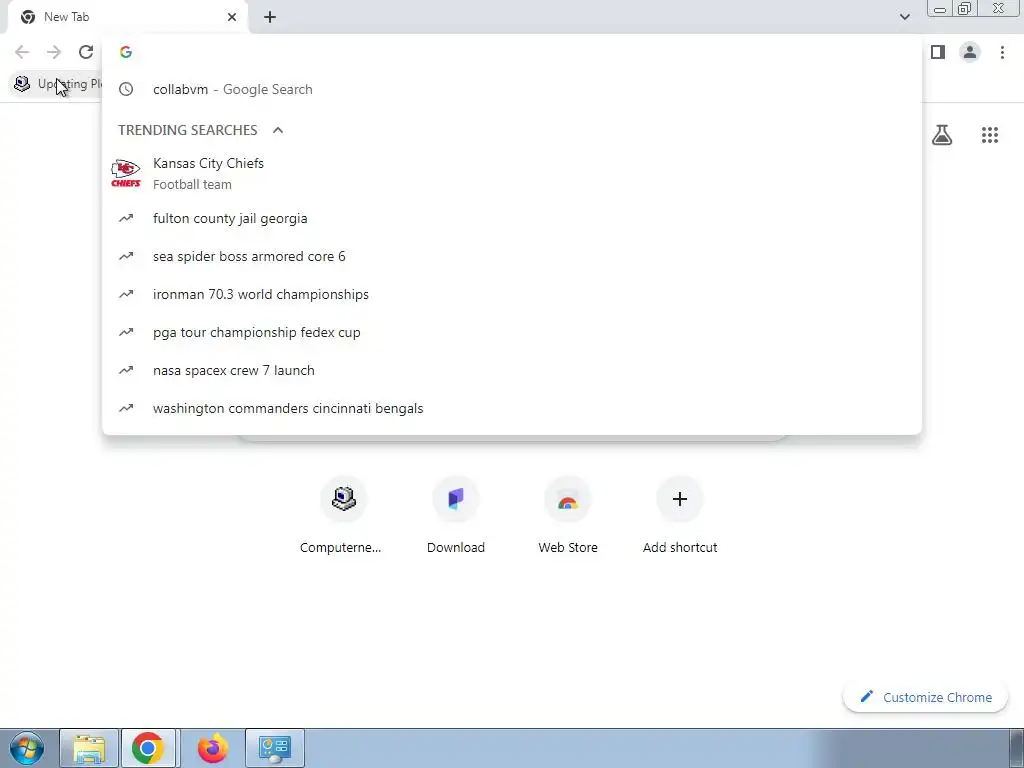Select the collabvm Google Search suggestion

(x=512, y=89)
